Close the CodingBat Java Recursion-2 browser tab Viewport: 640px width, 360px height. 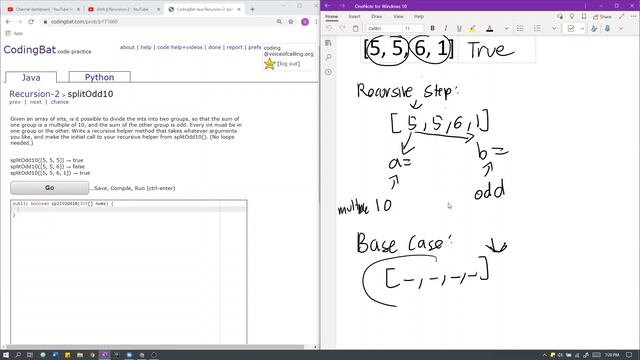(239, 9)
